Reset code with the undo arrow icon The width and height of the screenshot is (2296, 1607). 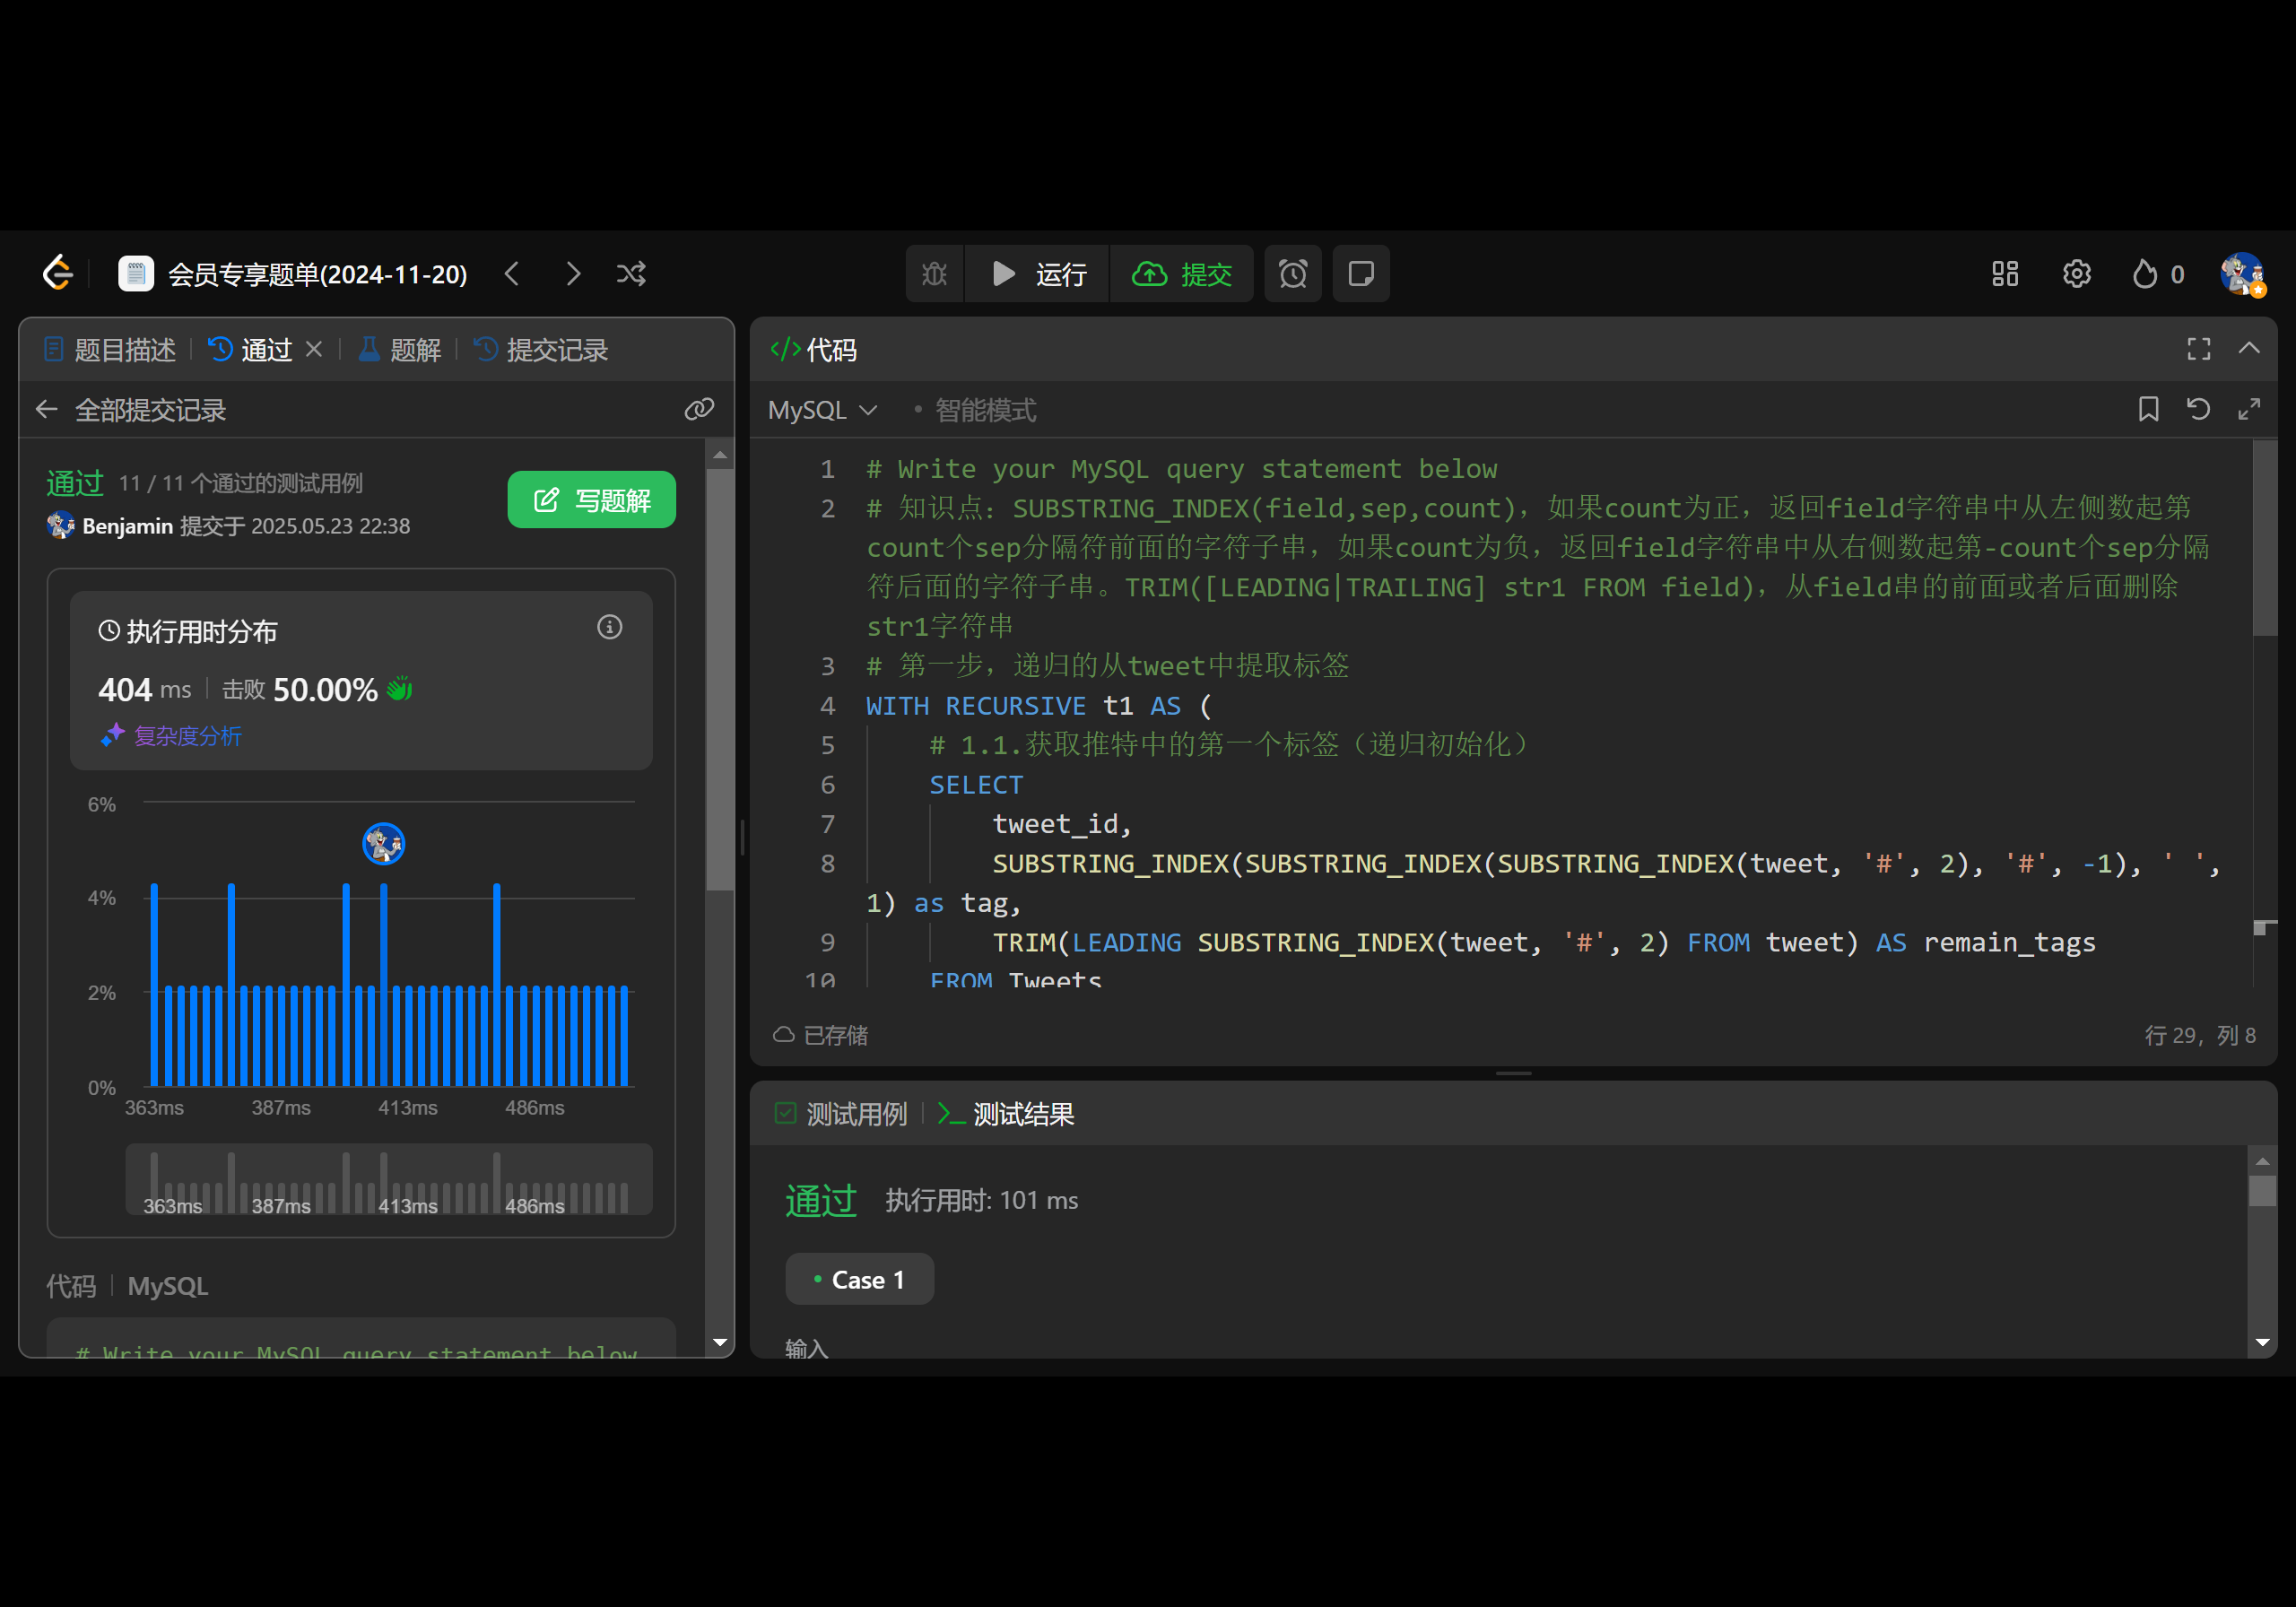(2198, 409)
